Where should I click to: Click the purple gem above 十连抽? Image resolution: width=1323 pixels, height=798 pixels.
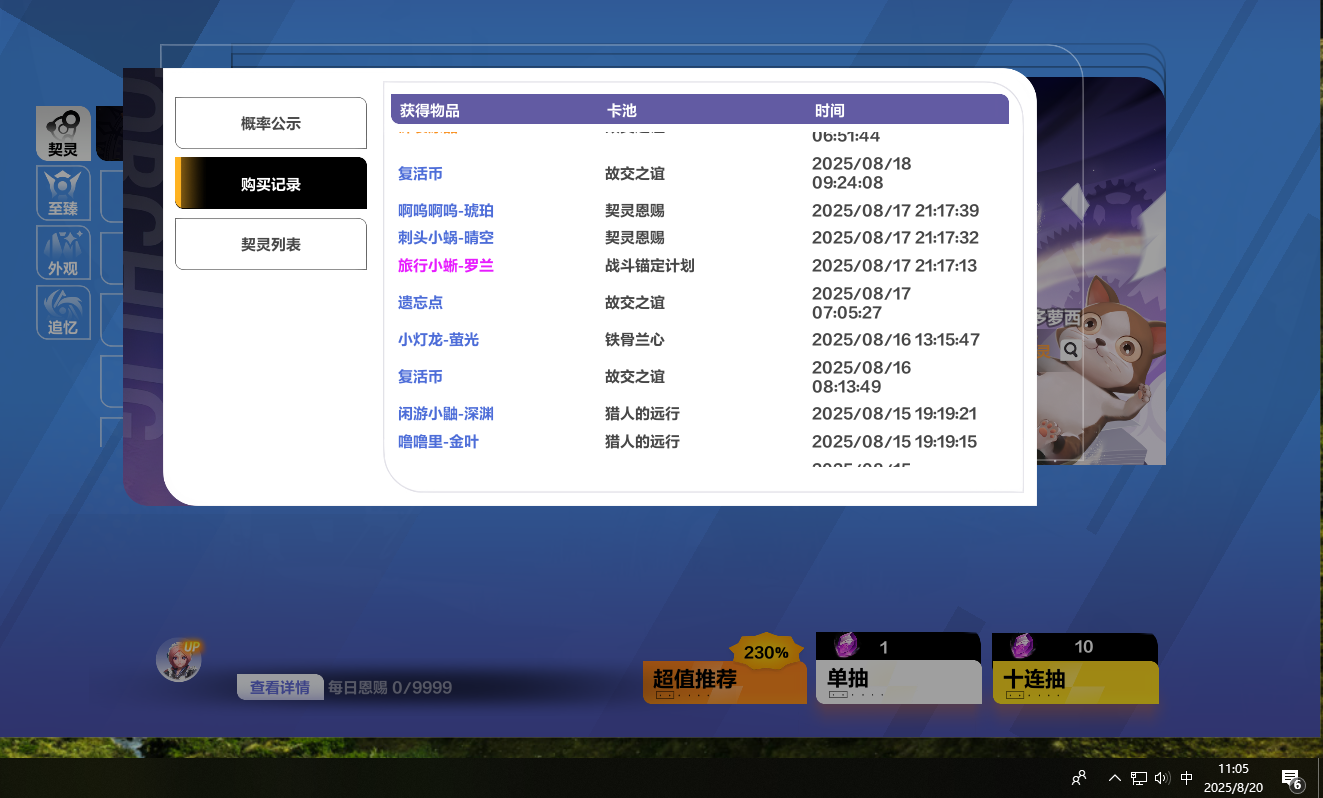(1021, 646)
